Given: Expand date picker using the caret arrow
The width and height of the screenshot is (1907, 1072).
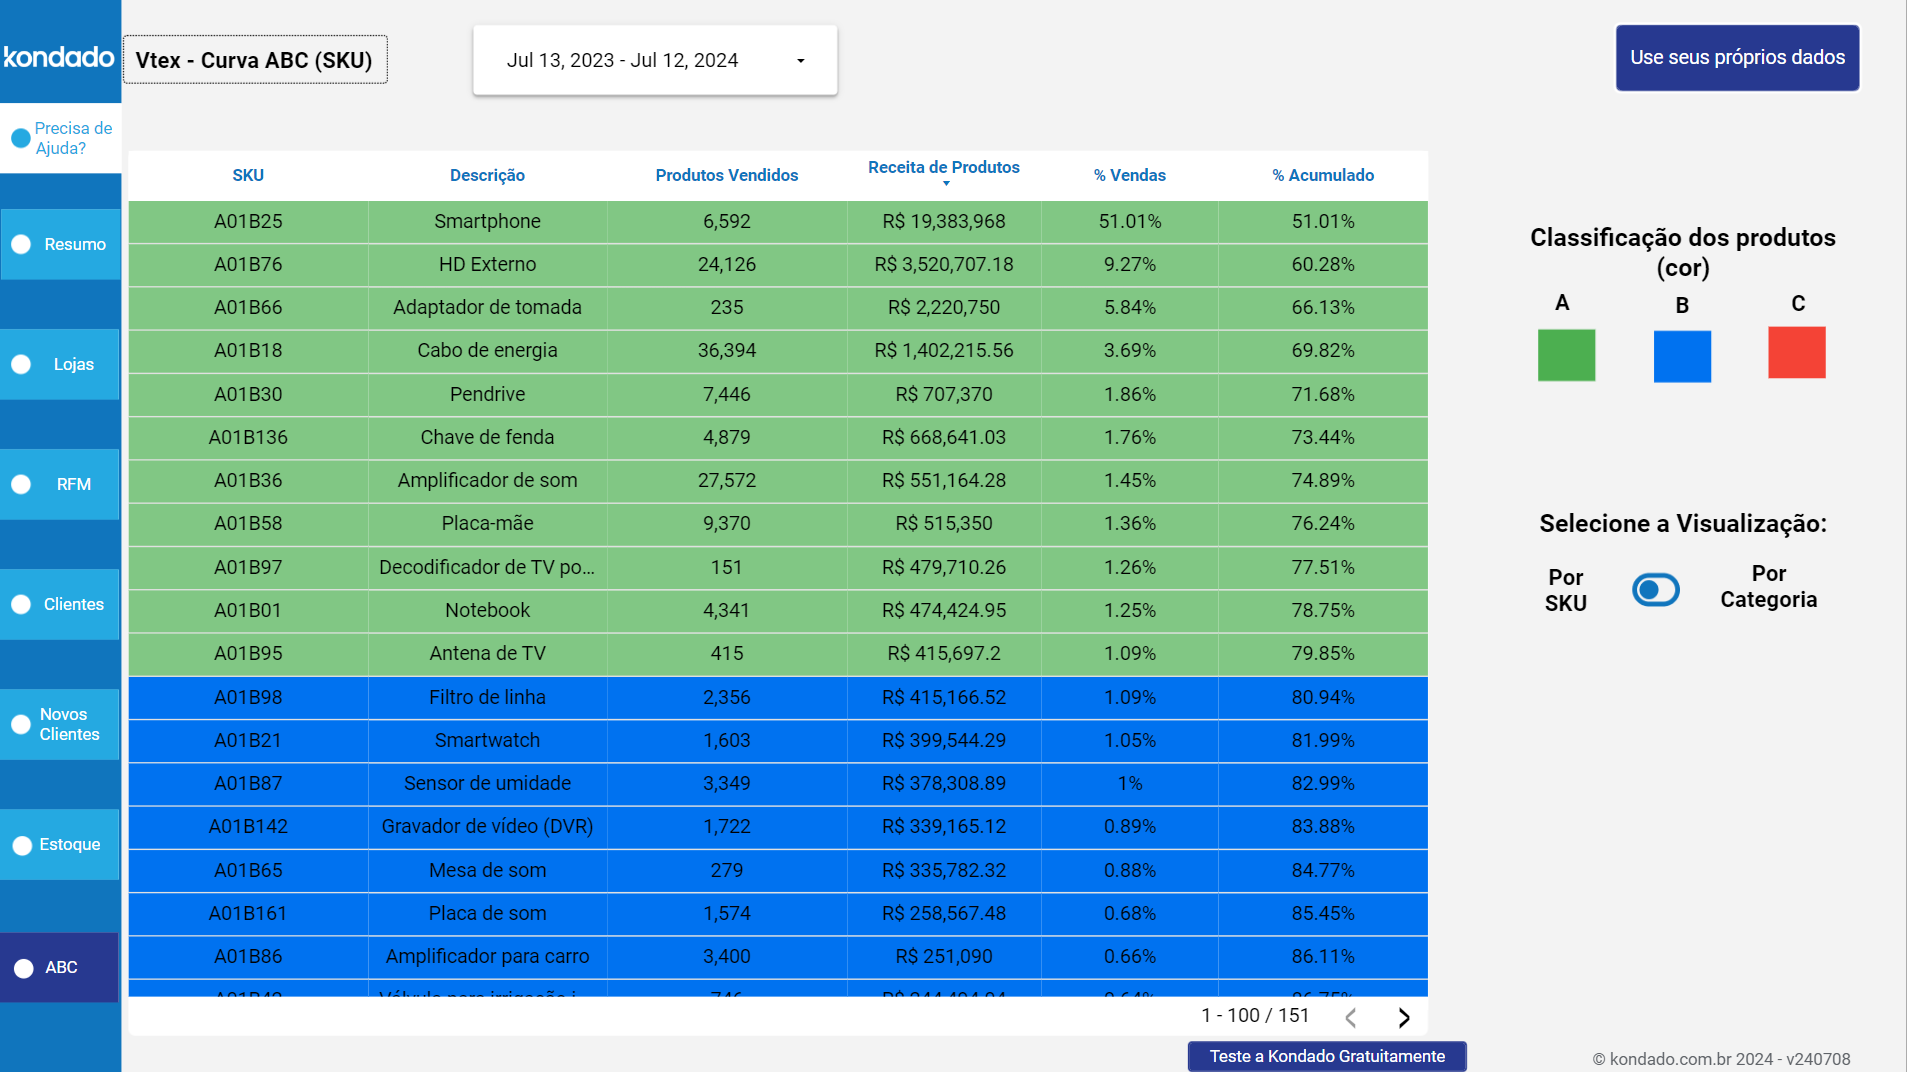Looking at the screenshot, I should tap(800, 61).
